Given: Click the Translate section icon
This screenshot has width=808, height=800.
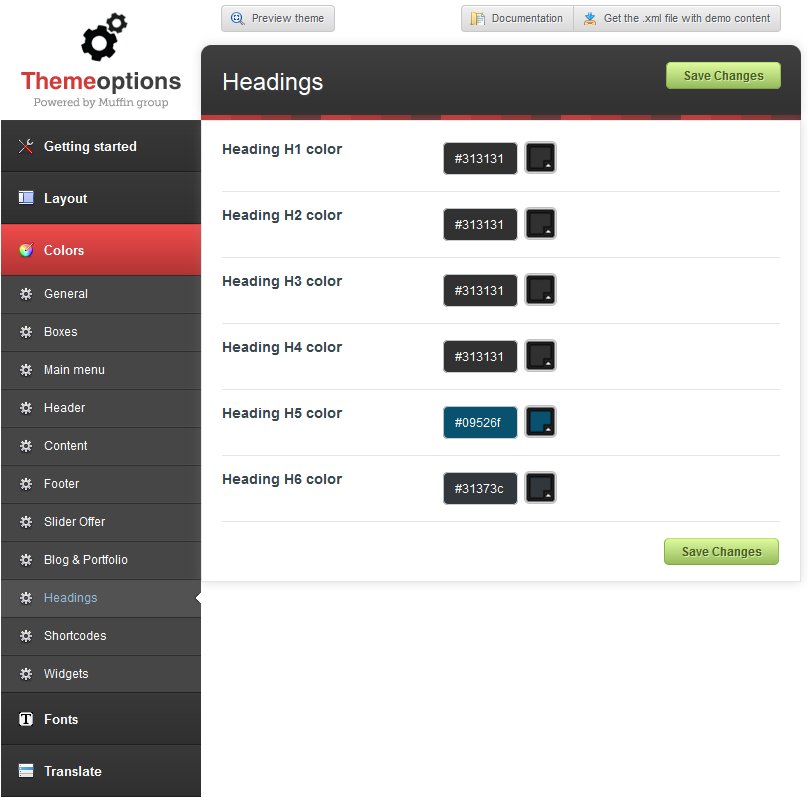Looking at the screenshot, I should (x=26, y=771).
